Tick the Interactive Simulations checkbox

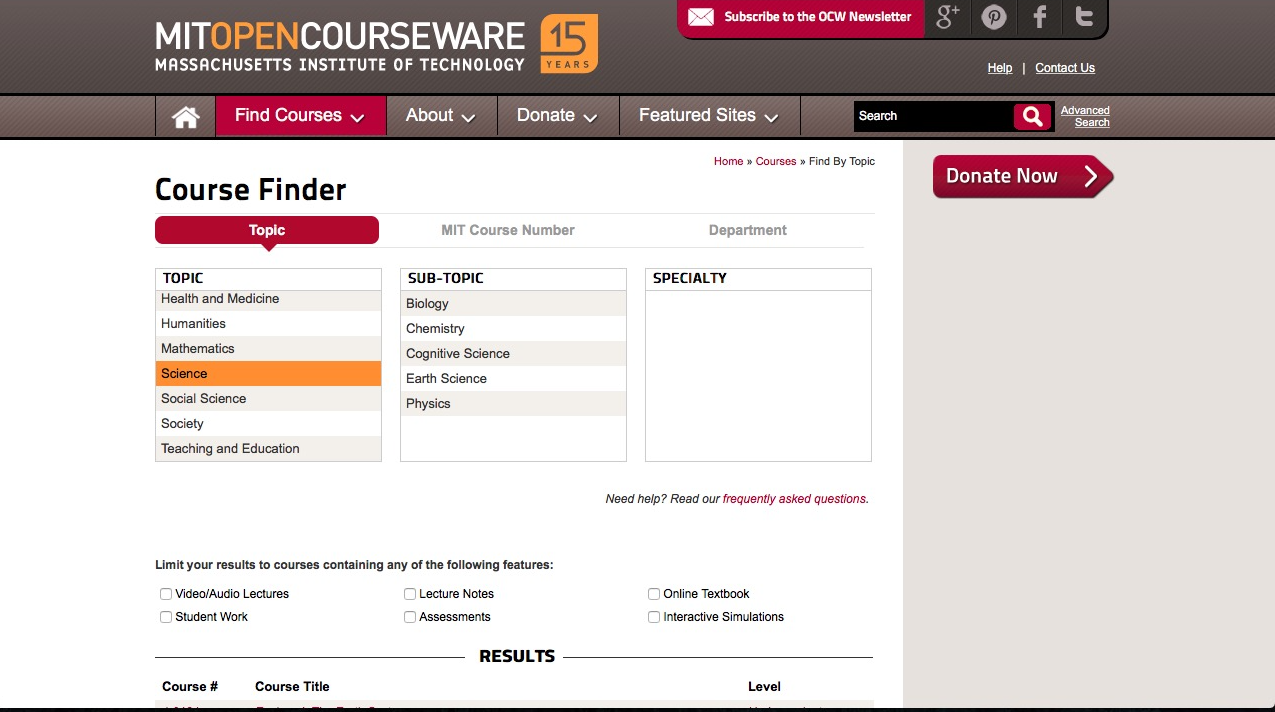point(654,617)
